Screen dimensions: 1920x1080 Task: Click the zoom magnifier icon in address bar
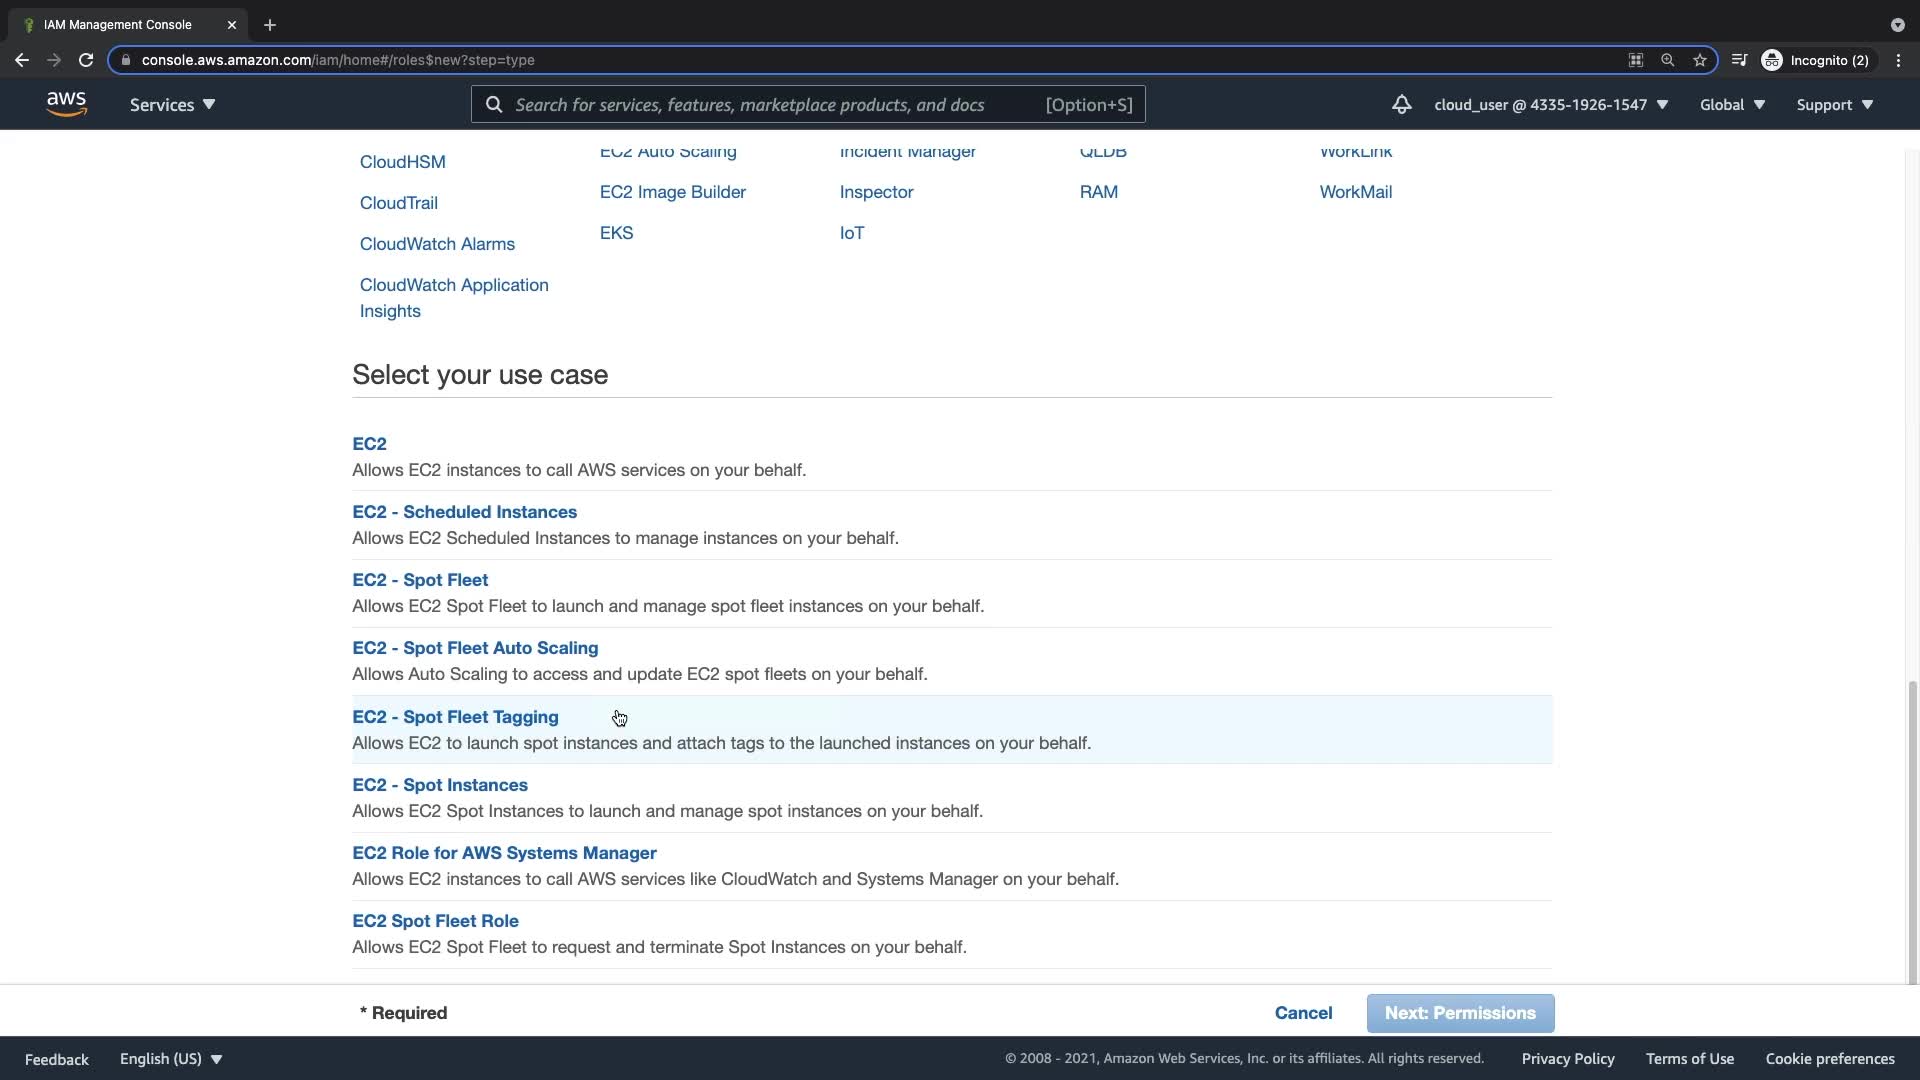(1667, 60)
